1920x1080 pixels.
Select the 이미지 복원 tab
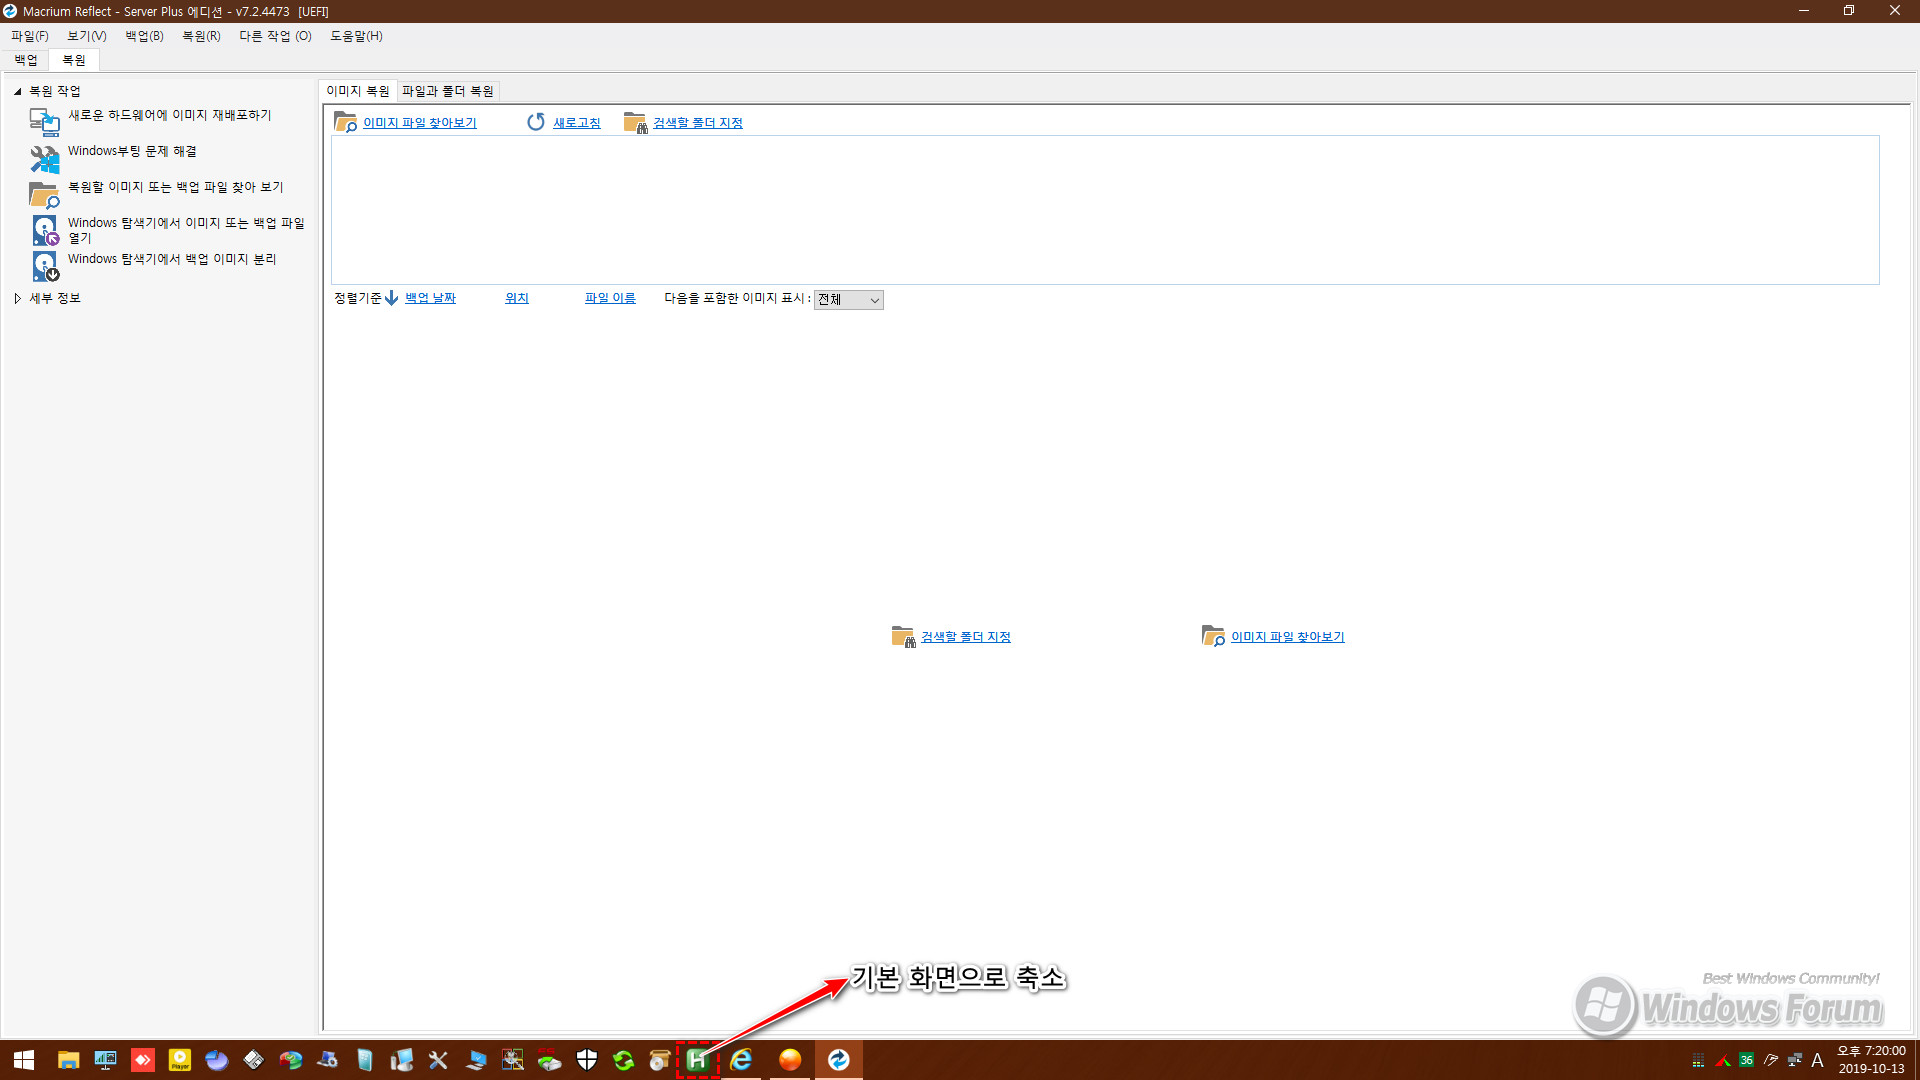point(358,91)
